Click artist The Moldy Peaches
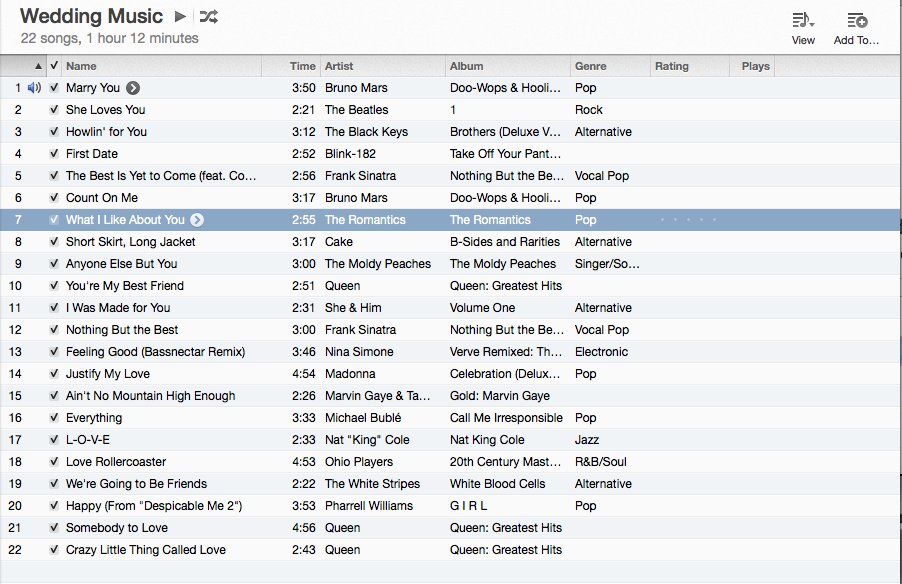 click(x=378, y=264)
